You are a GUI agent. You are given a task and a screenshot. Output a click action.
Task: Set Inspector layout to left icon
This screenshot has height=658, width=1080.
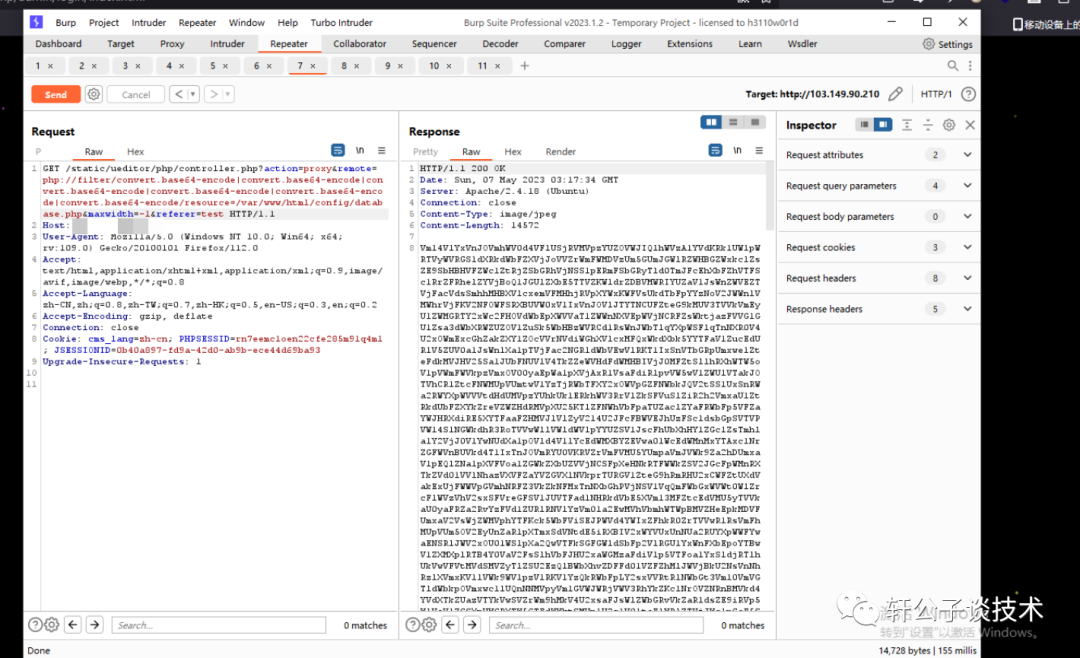click(864, 125)
